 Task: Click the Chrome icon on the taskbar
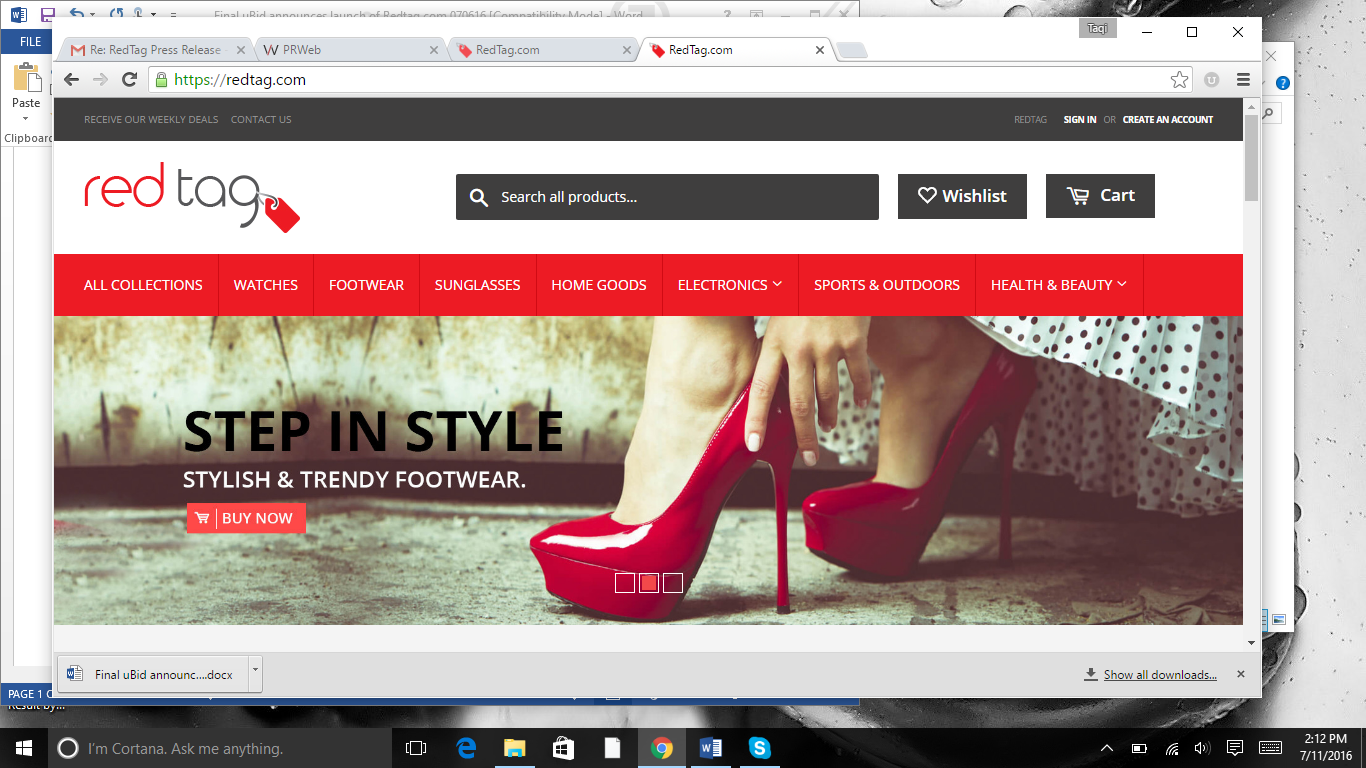tap(661, 748)
